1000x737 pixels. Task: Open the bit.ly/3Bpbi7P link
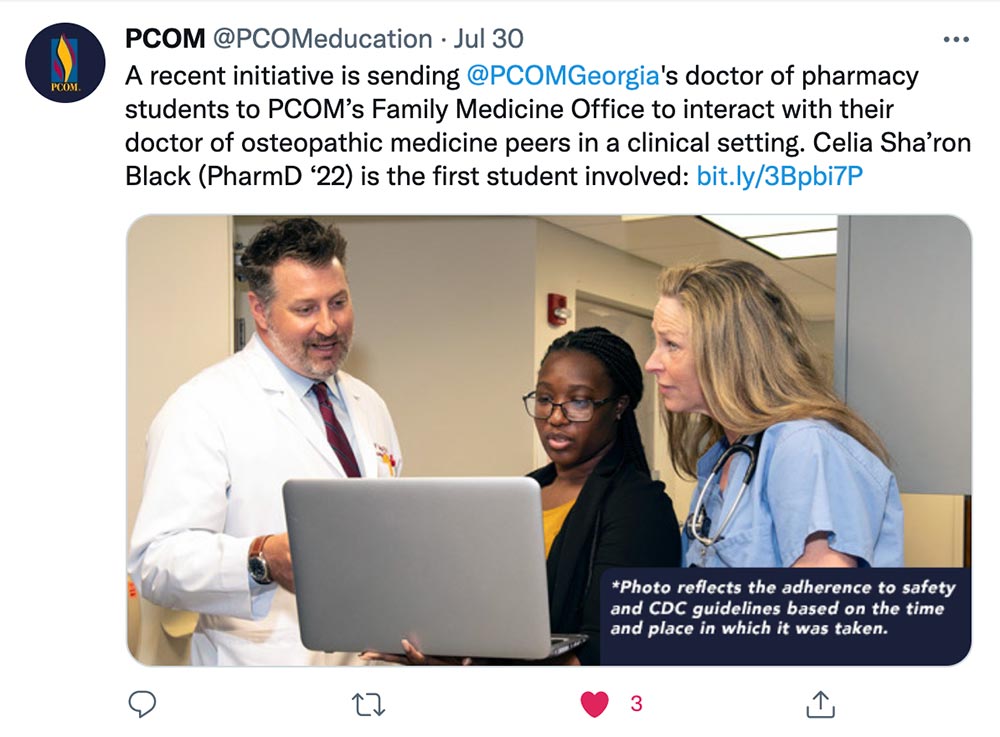tap(779, 175)
